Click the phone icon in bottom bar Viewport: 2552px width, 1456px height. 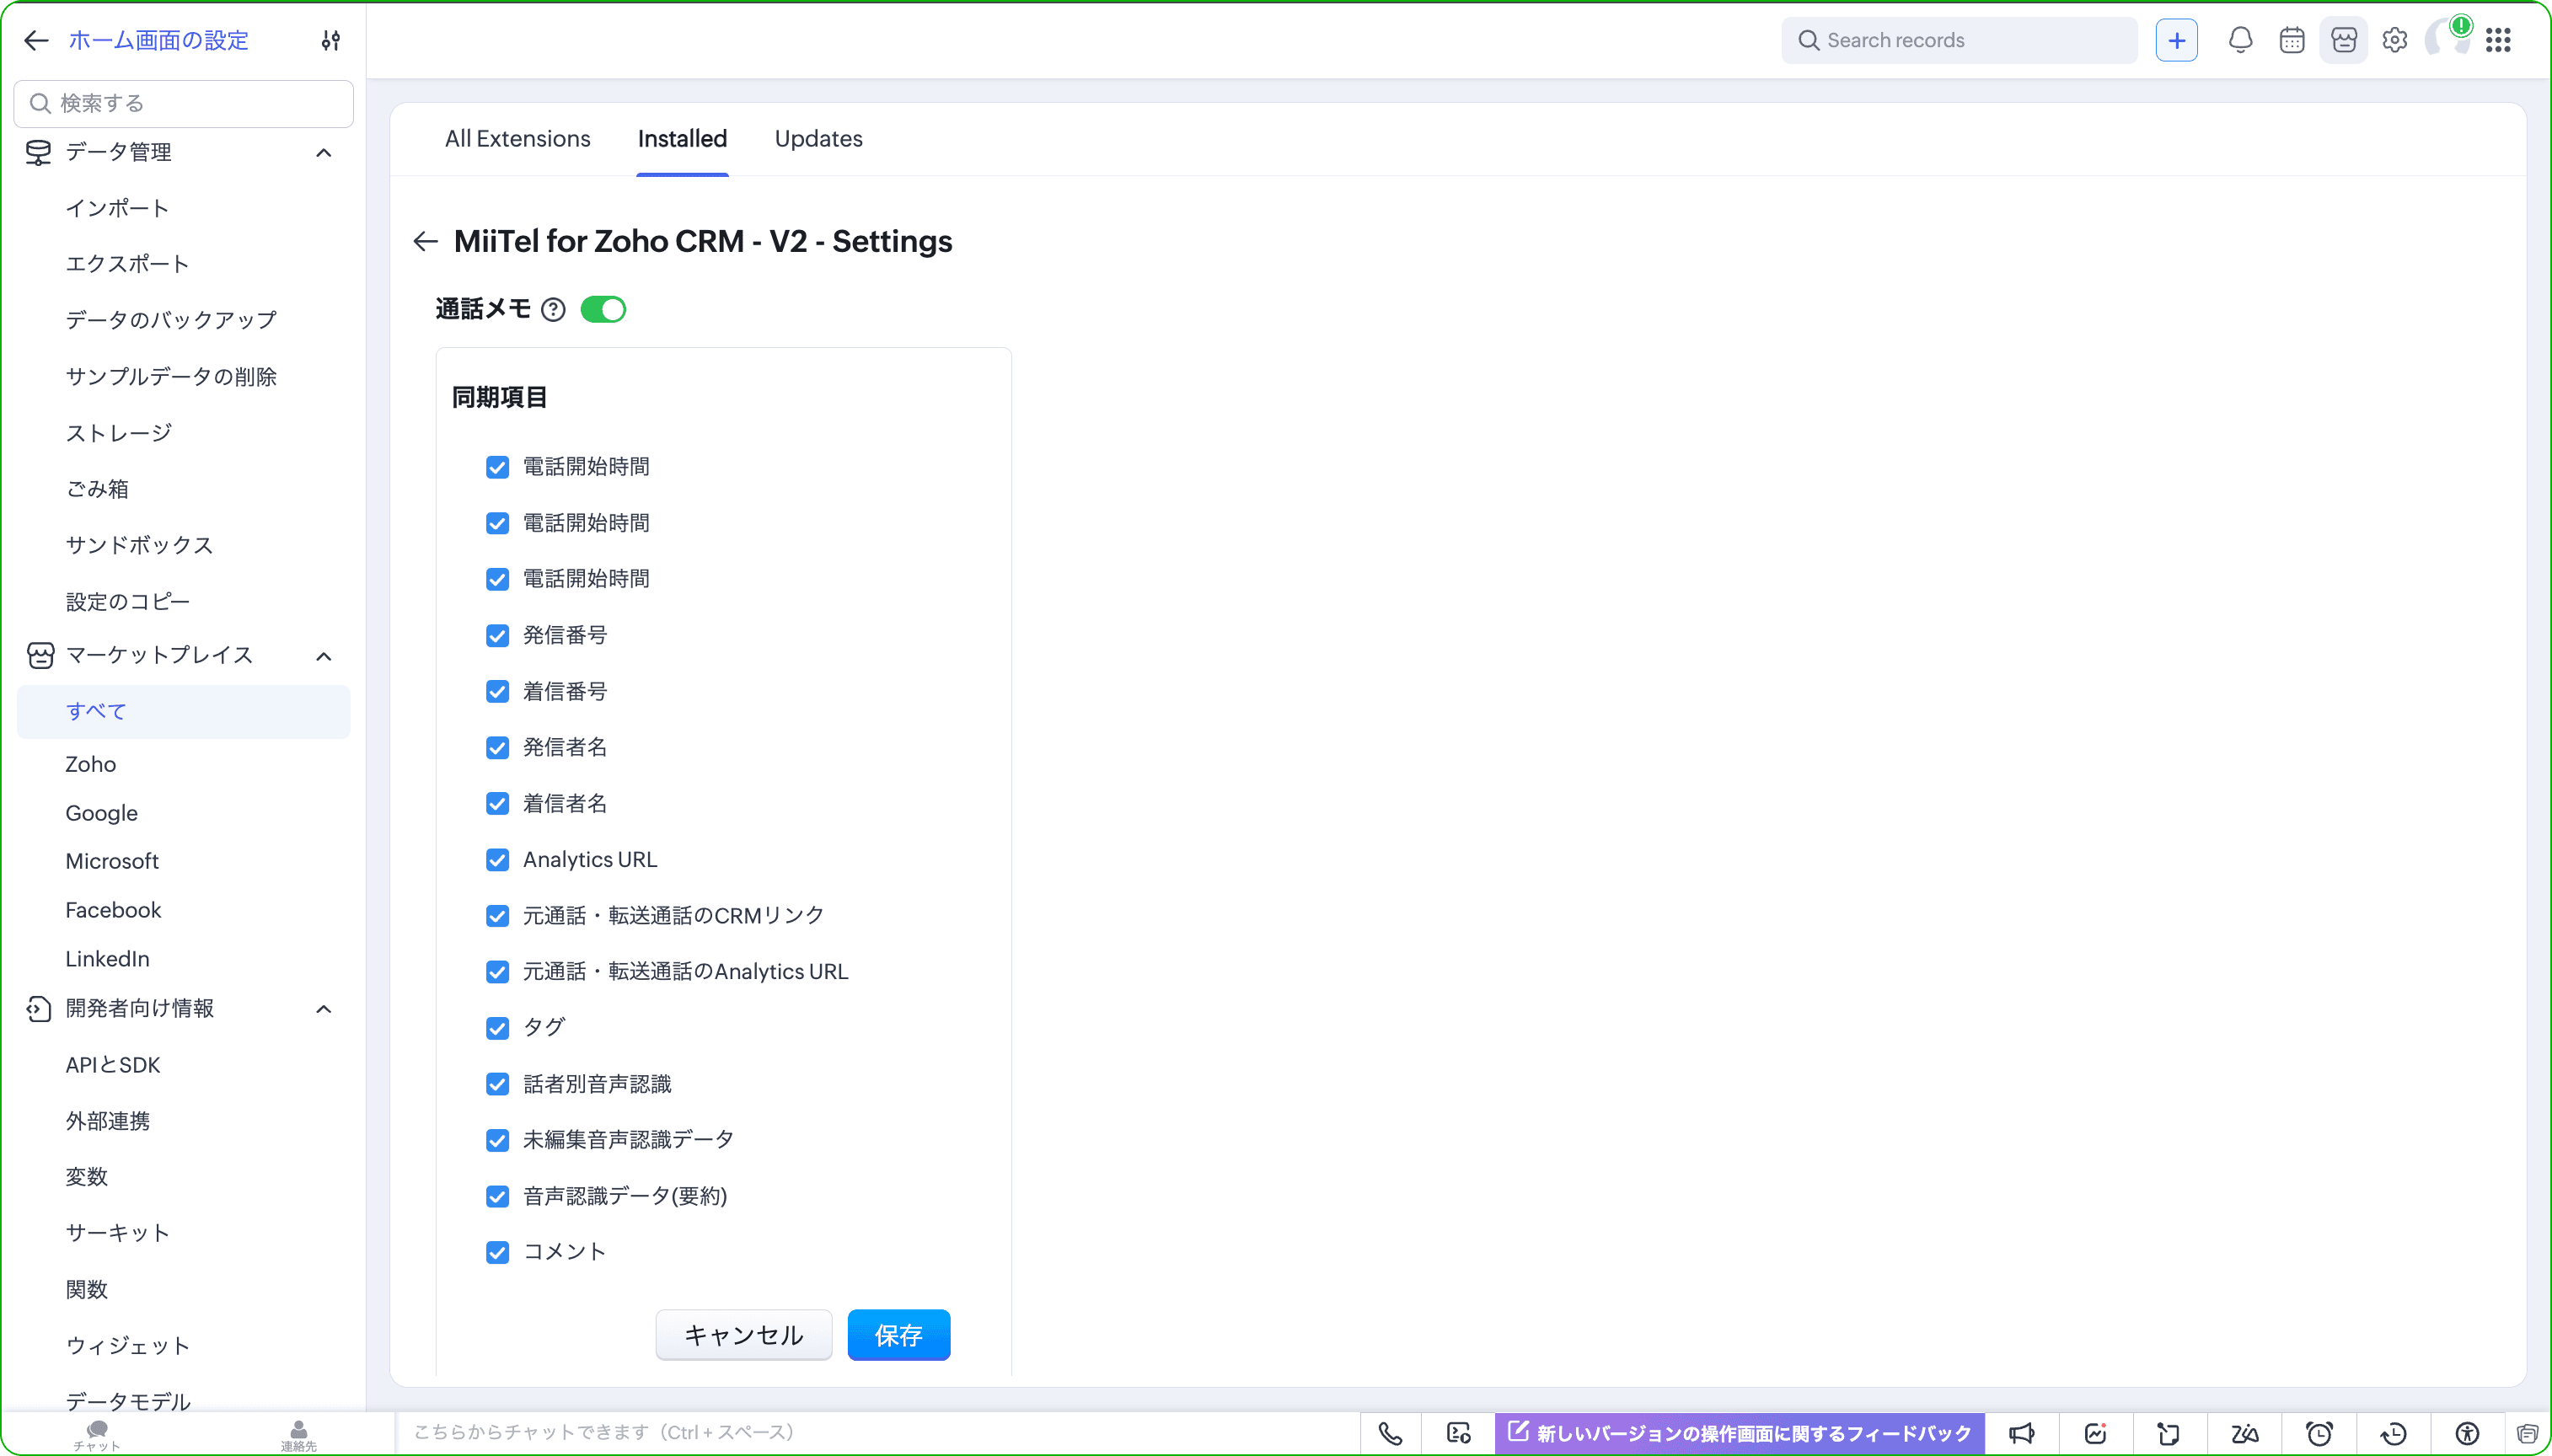tap(1390, 1433)
